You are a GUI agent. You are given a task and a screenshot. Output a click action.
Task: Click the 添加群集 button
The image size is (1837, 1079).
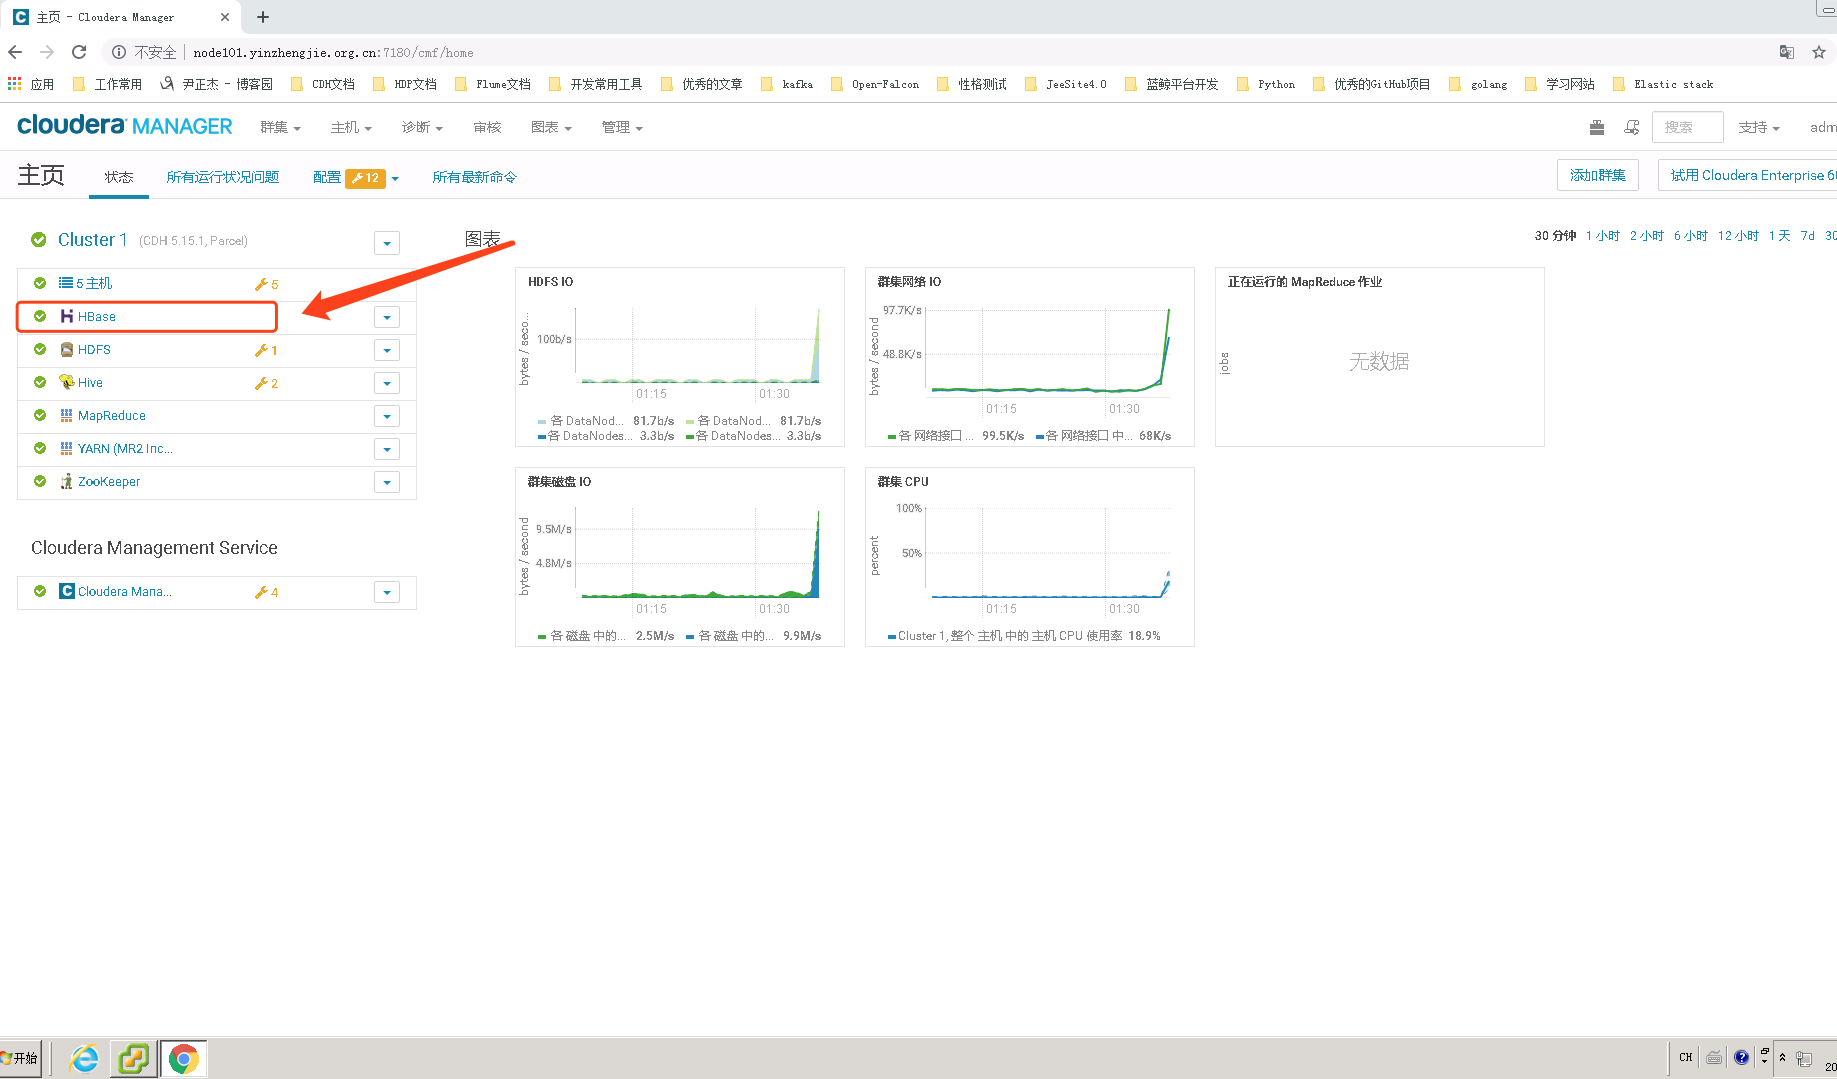(1597, 174)
